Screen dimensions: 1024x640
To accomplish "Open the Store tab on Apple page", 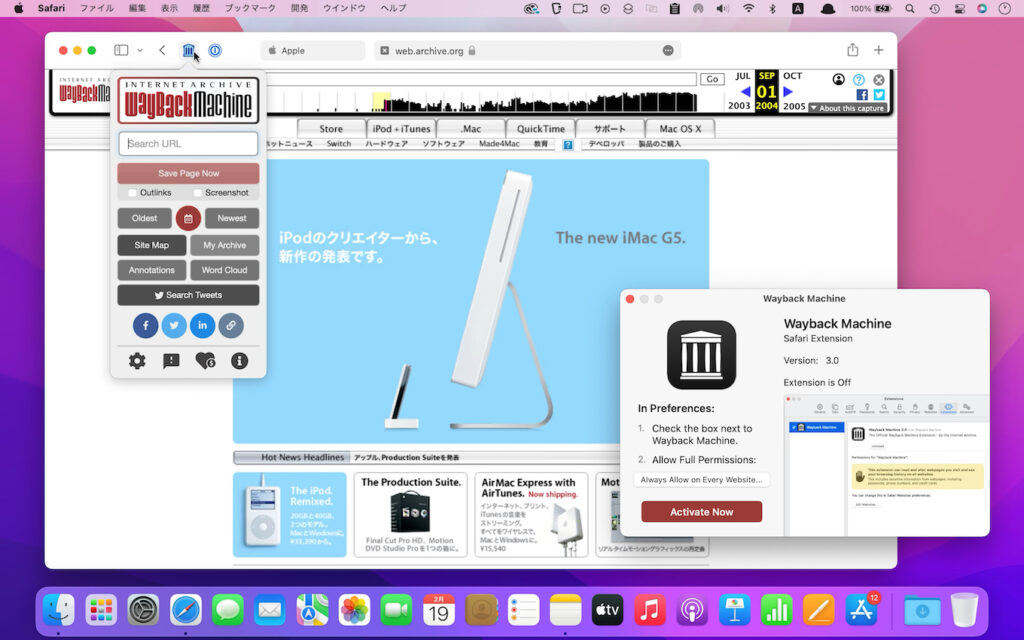I will [331, 129].
